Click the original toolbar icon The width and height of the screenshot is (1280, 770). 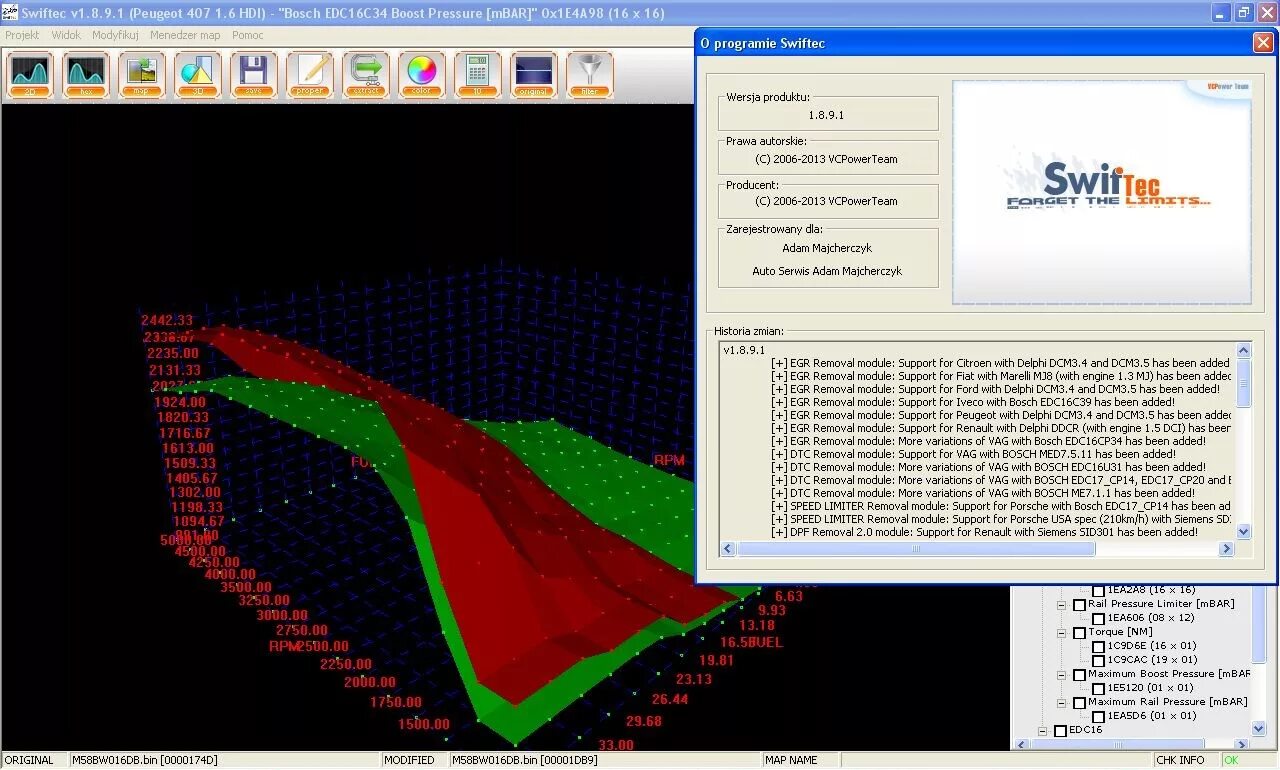tap(534, 75)
